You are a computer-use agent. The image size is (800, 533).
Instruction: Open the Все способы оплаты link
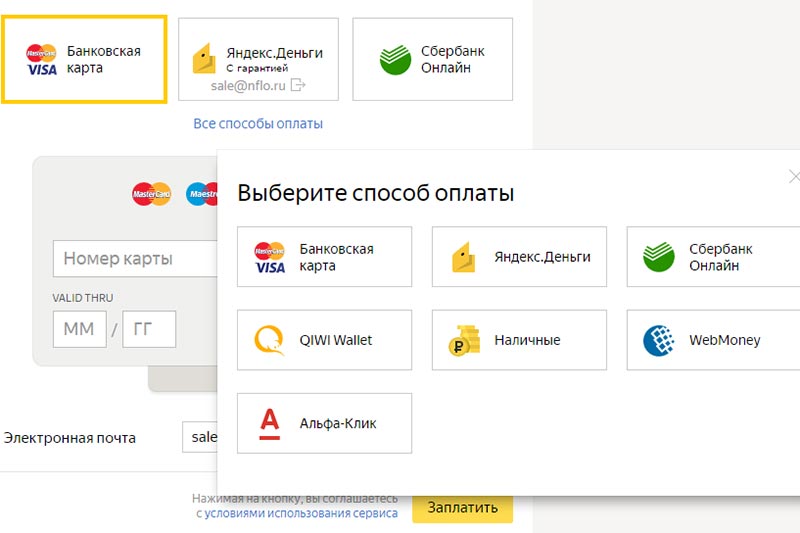[x=258, y=123]
